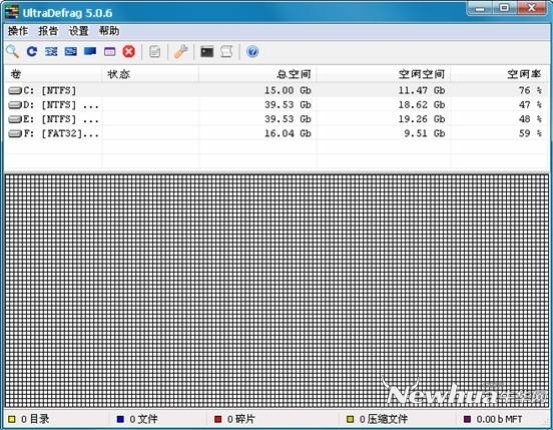Click the 47 % free rate value
This screenshot has height=430, width=553.
pyautogui.click(x=530, y=105)
